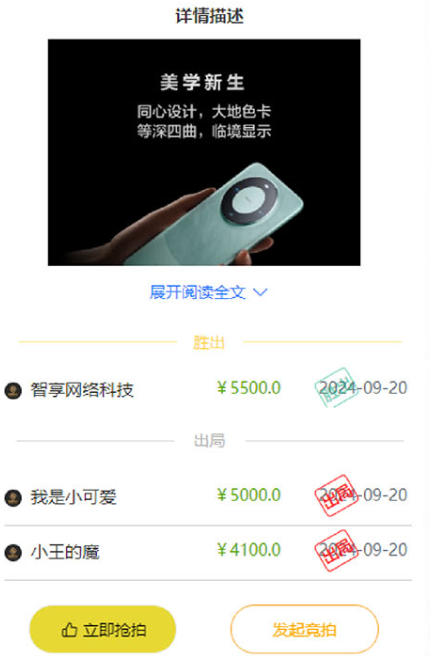The width and height of the screenshot is (430, 656).
Task: Open the 美学新生 phone product image
Action: point(204,152)
